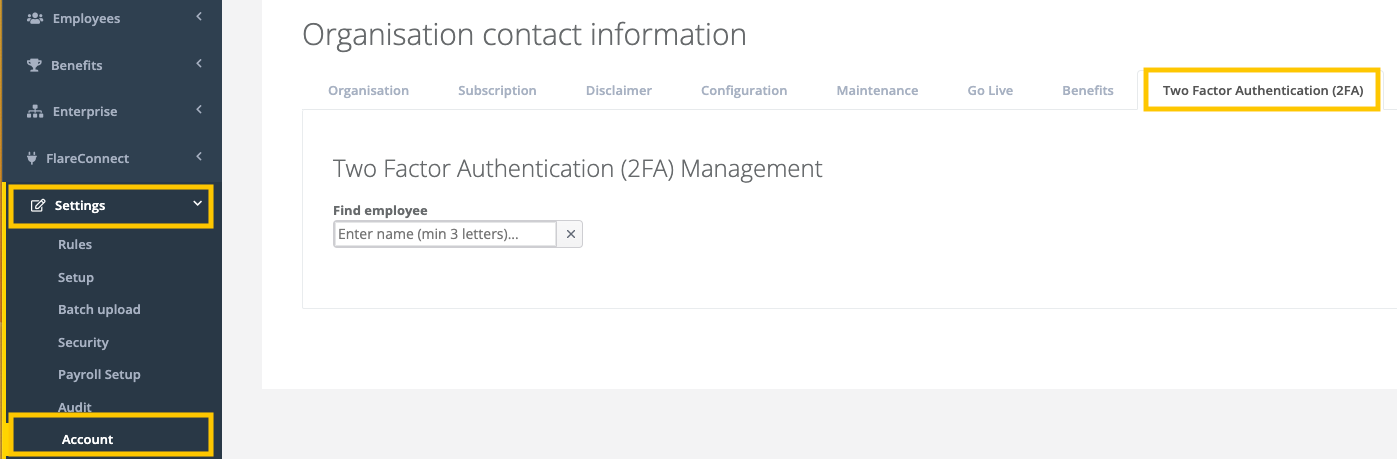Click the Employees people icon
The height and width of the screenshot is (459, 1397).
coord(35,18)
